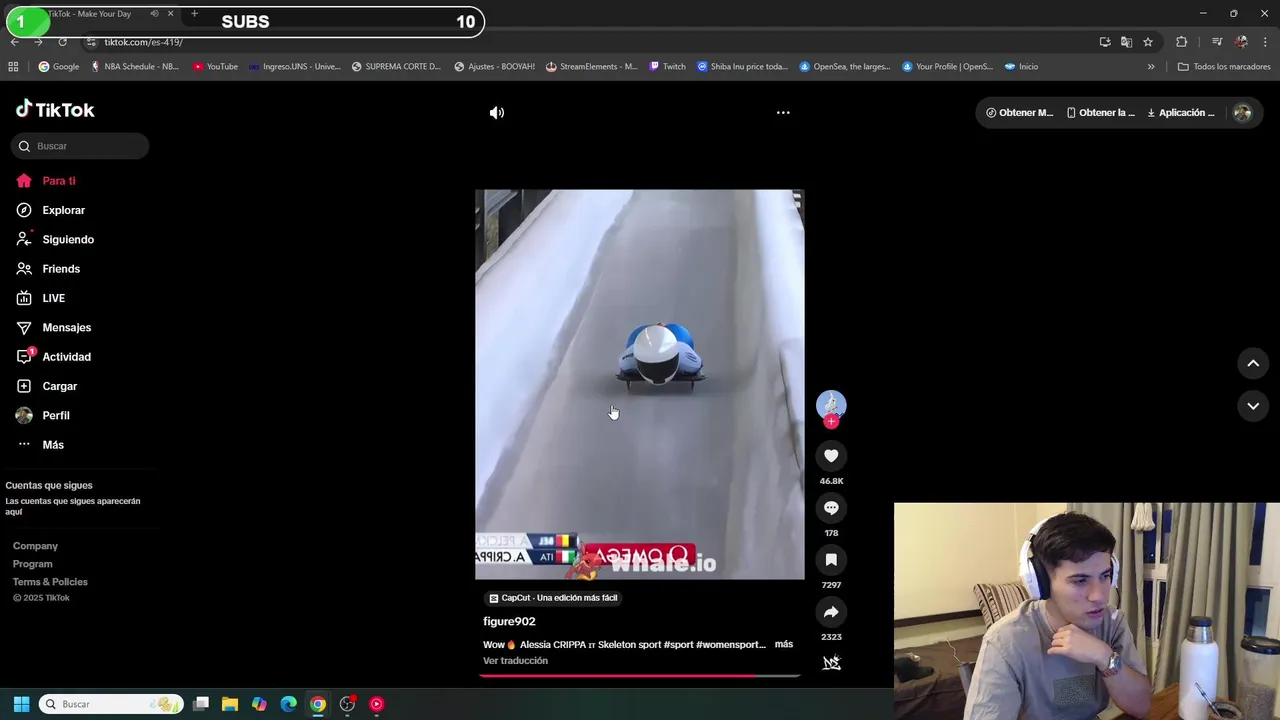This screenshot has width=1280, height=720.
Task: Go to the previous video with the up chevron
Action: click(x=1253, y=364)
